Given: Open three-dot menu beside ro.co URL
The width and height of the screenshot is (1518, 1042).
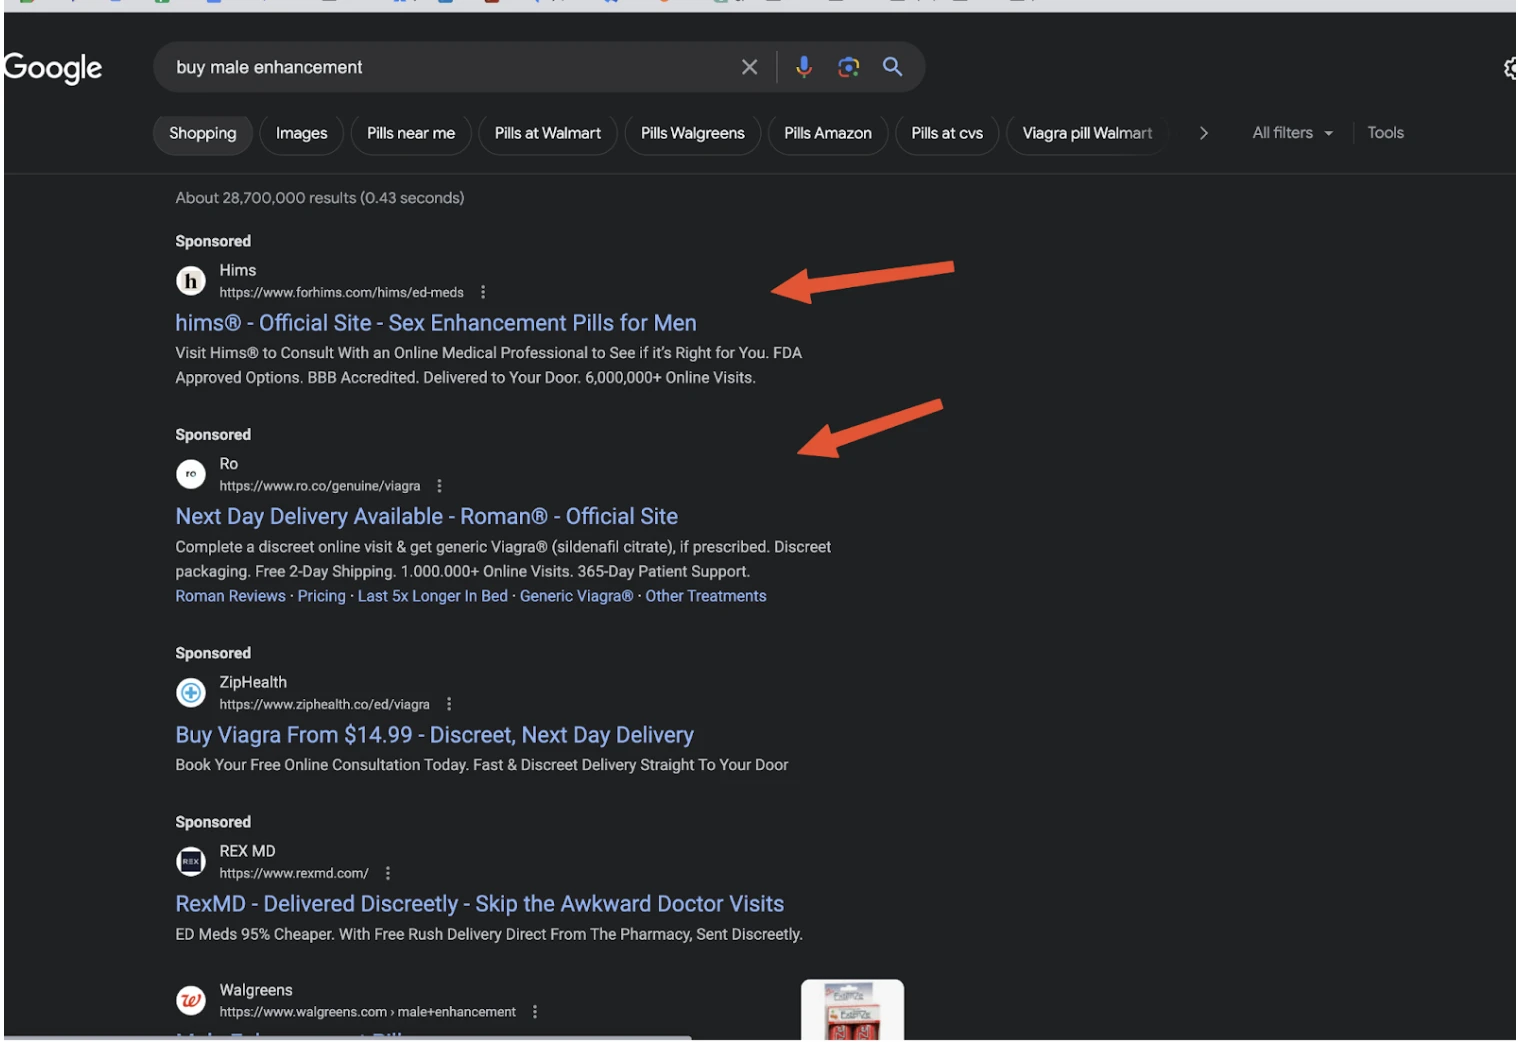Looking at the screenshot, I should [x=439, y=486].
